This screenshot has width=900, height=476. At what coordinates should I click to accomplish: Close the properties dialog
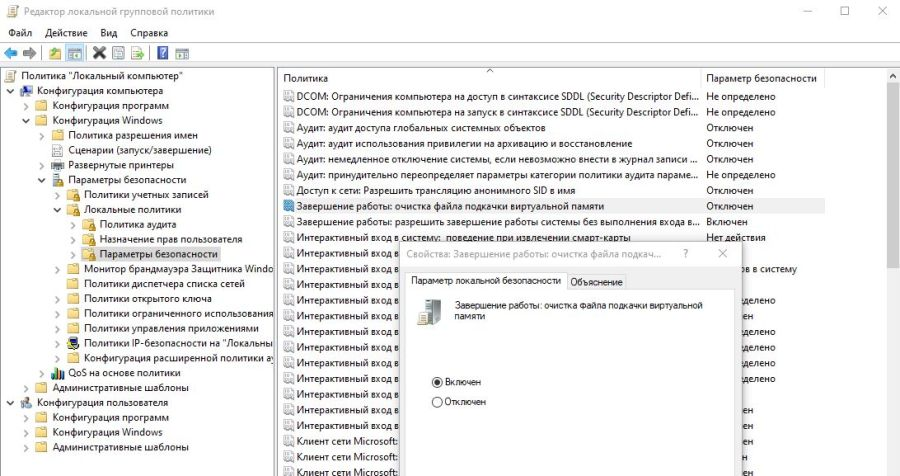pyautogui.click(x=723, y=253)
